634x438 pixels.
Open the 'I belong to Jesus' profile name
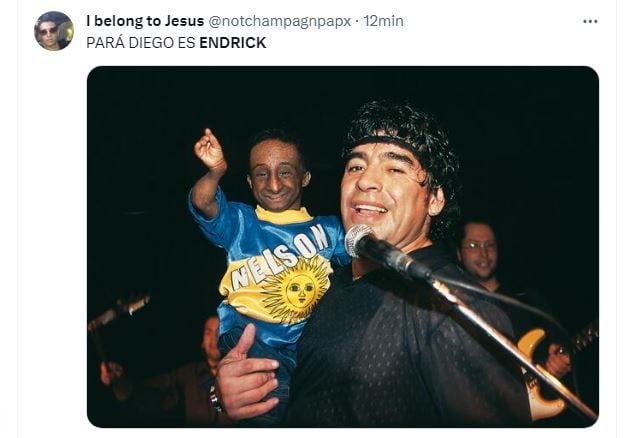coord(145,21)
